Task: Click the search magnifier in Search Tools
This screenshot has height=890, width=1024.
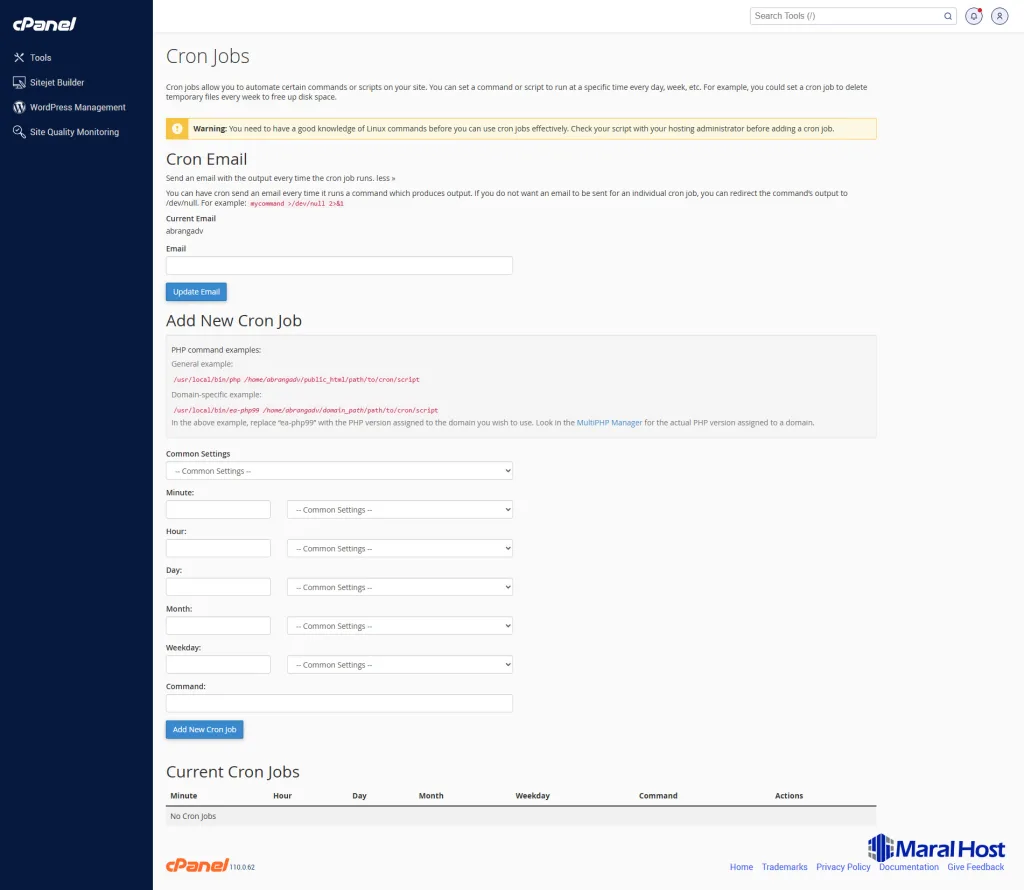Action: 947,16
